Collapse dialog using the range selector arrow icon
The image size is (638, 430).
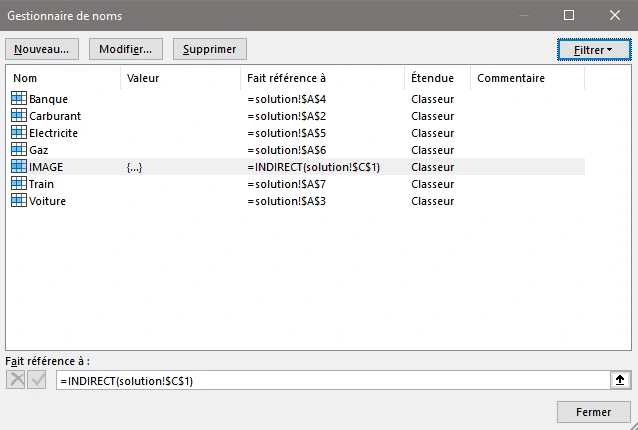[620, 380]
